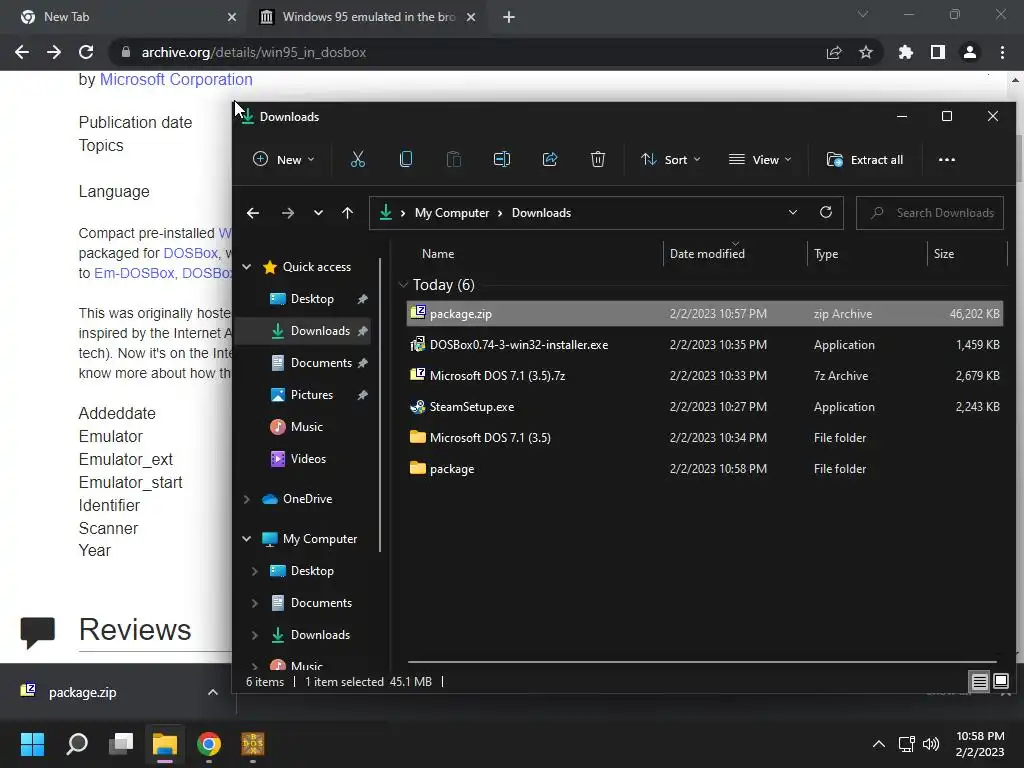Sort files by Type column

coord(826,254)
